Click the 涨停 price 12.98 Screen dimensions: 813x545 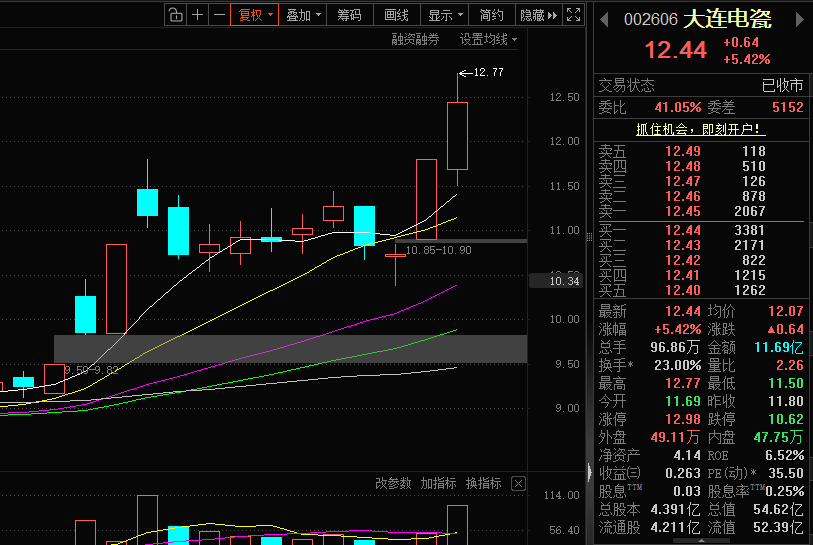pos(683,419)
